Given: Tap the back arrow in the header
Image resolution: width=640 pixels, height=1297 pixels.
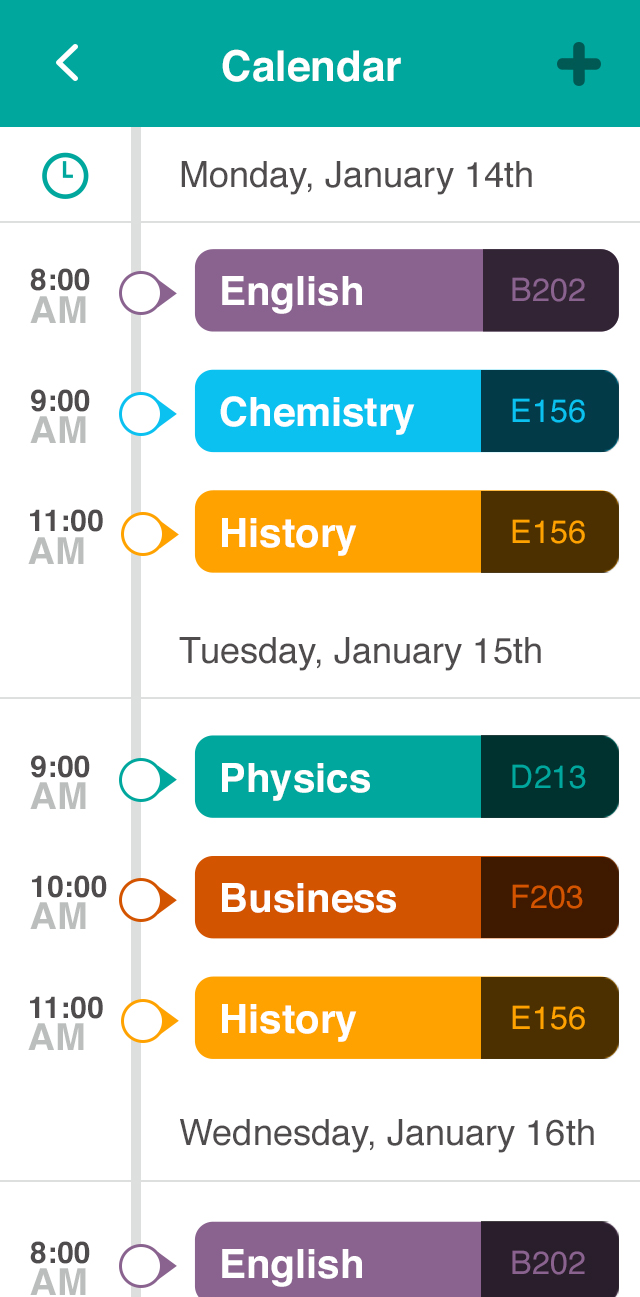Looking at the screenshot, I should click(x=67, y=63).
